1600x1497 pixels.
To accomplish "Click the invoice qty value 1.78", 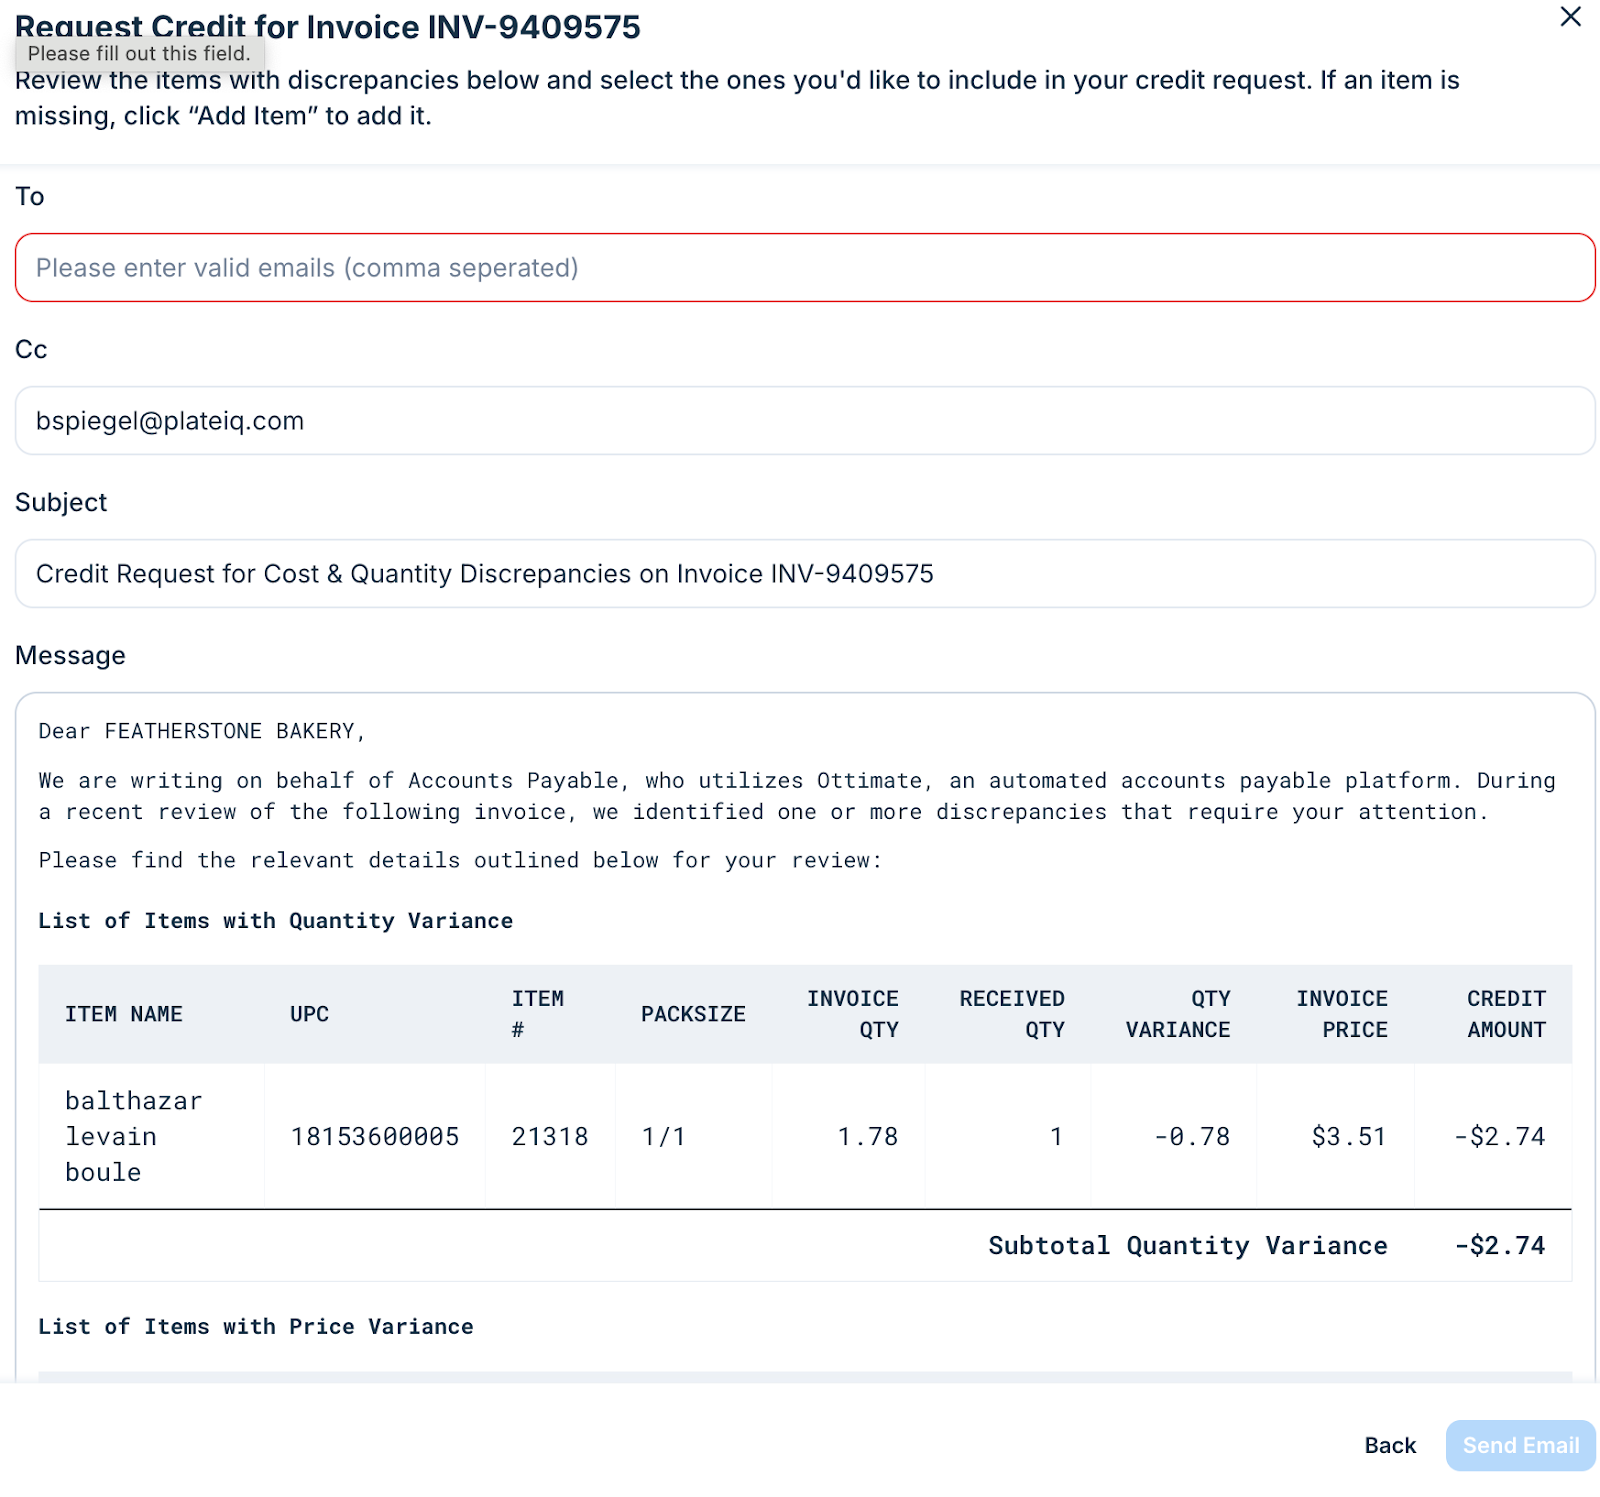I will click(868, 1137).
